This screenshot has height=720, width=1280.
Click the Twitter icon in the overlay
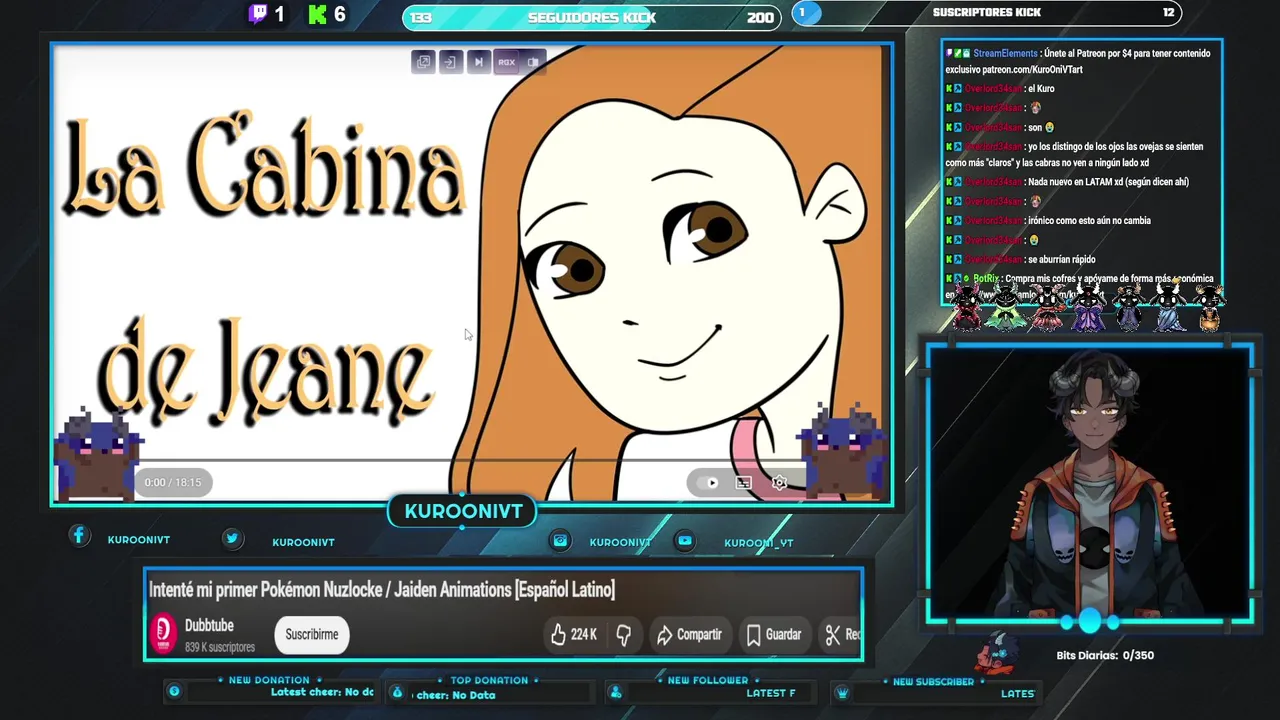(x=232, y=538)
